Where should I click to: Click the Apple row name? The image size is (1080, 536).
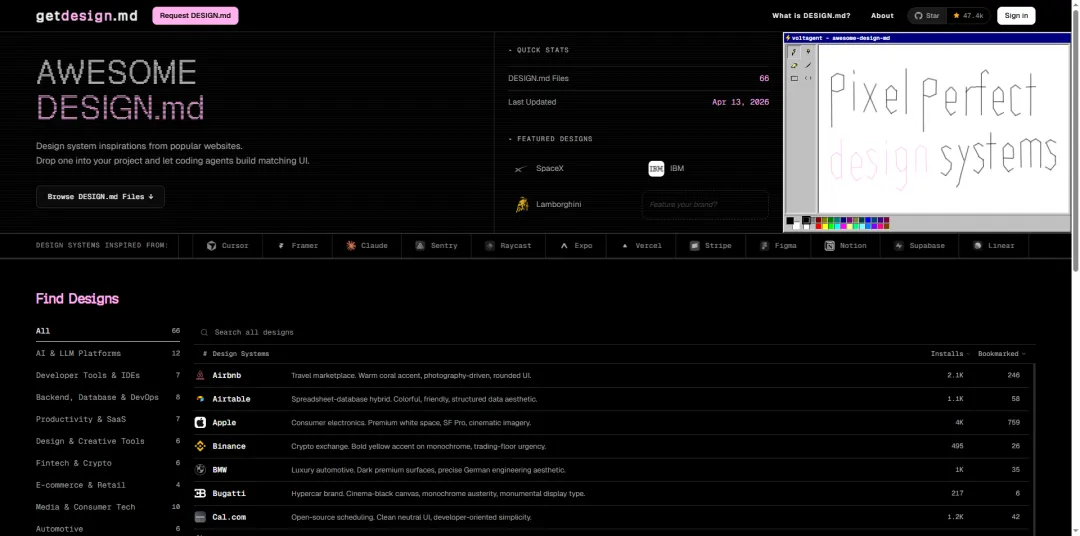tap(224, 422)
